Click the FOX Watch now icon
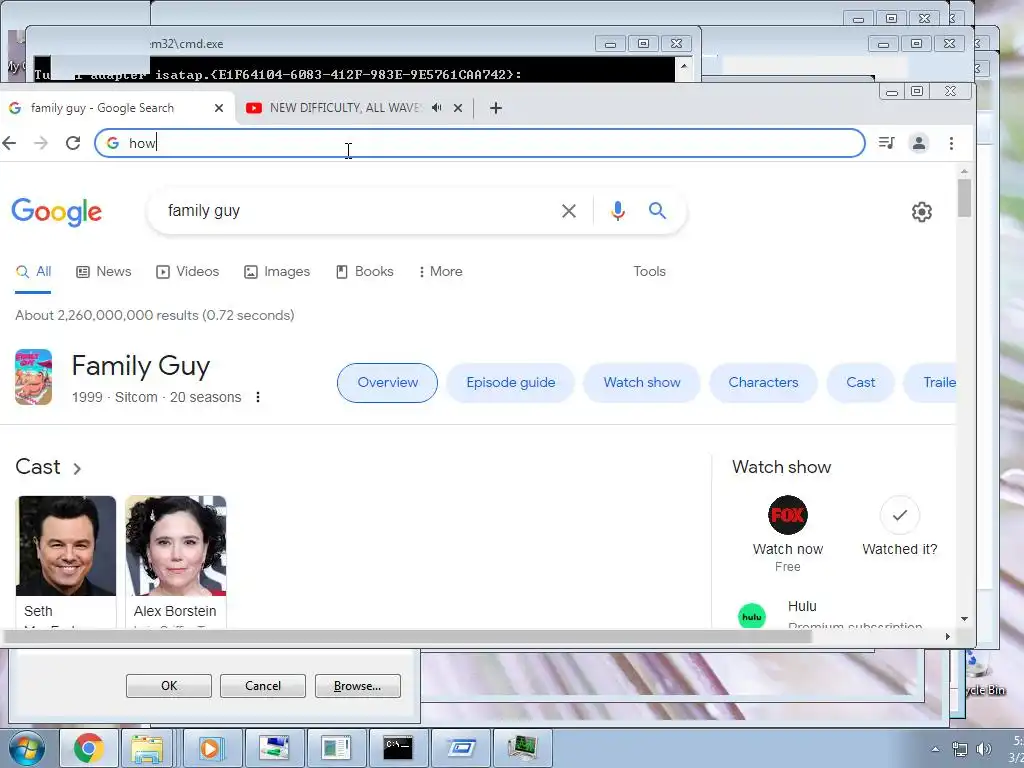The height and width of the screenshot is (768, 1024). tap(788, 515)
